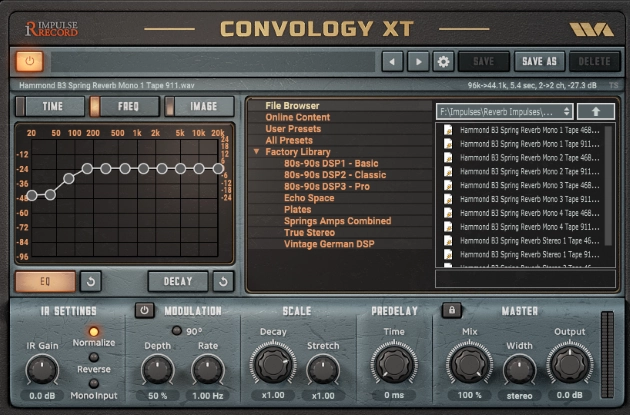Select Vintage German DSP library

pyautogui.click(x=329, y=244)
